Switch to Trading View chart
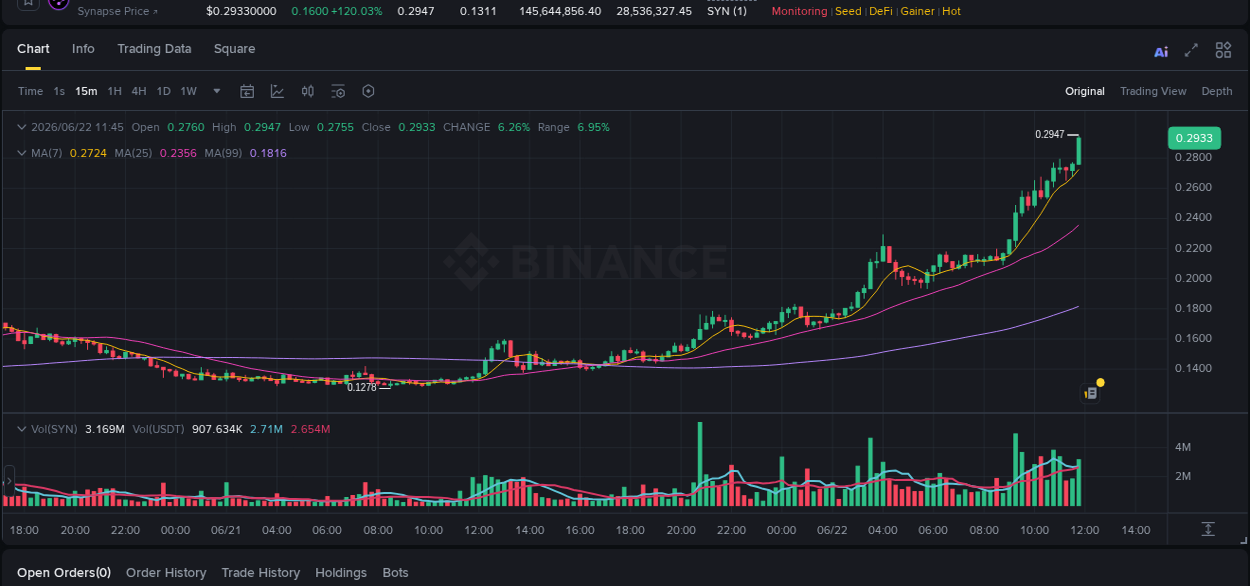The height and width of the screenshot is (586, 1250). point(1153,91)
